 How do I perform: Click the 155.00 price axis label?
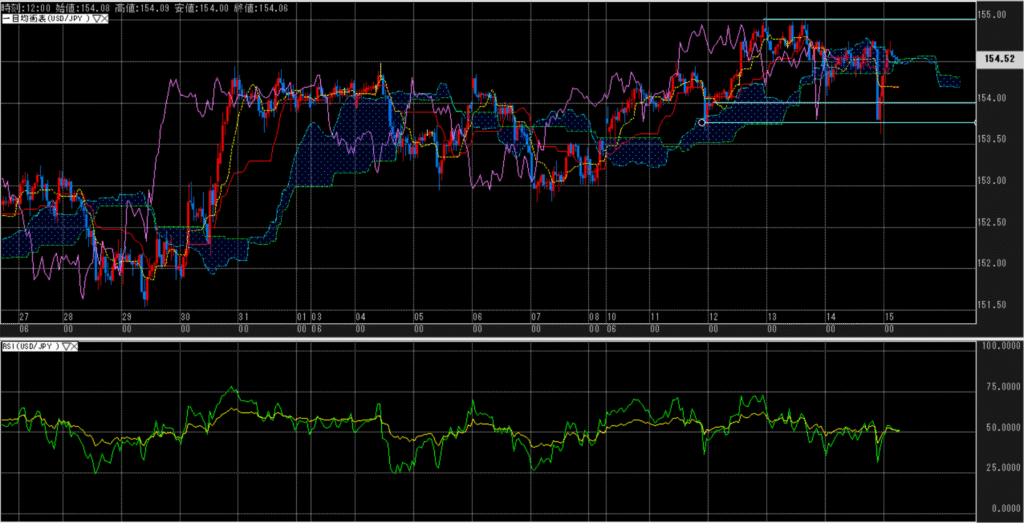click(994, 15)
